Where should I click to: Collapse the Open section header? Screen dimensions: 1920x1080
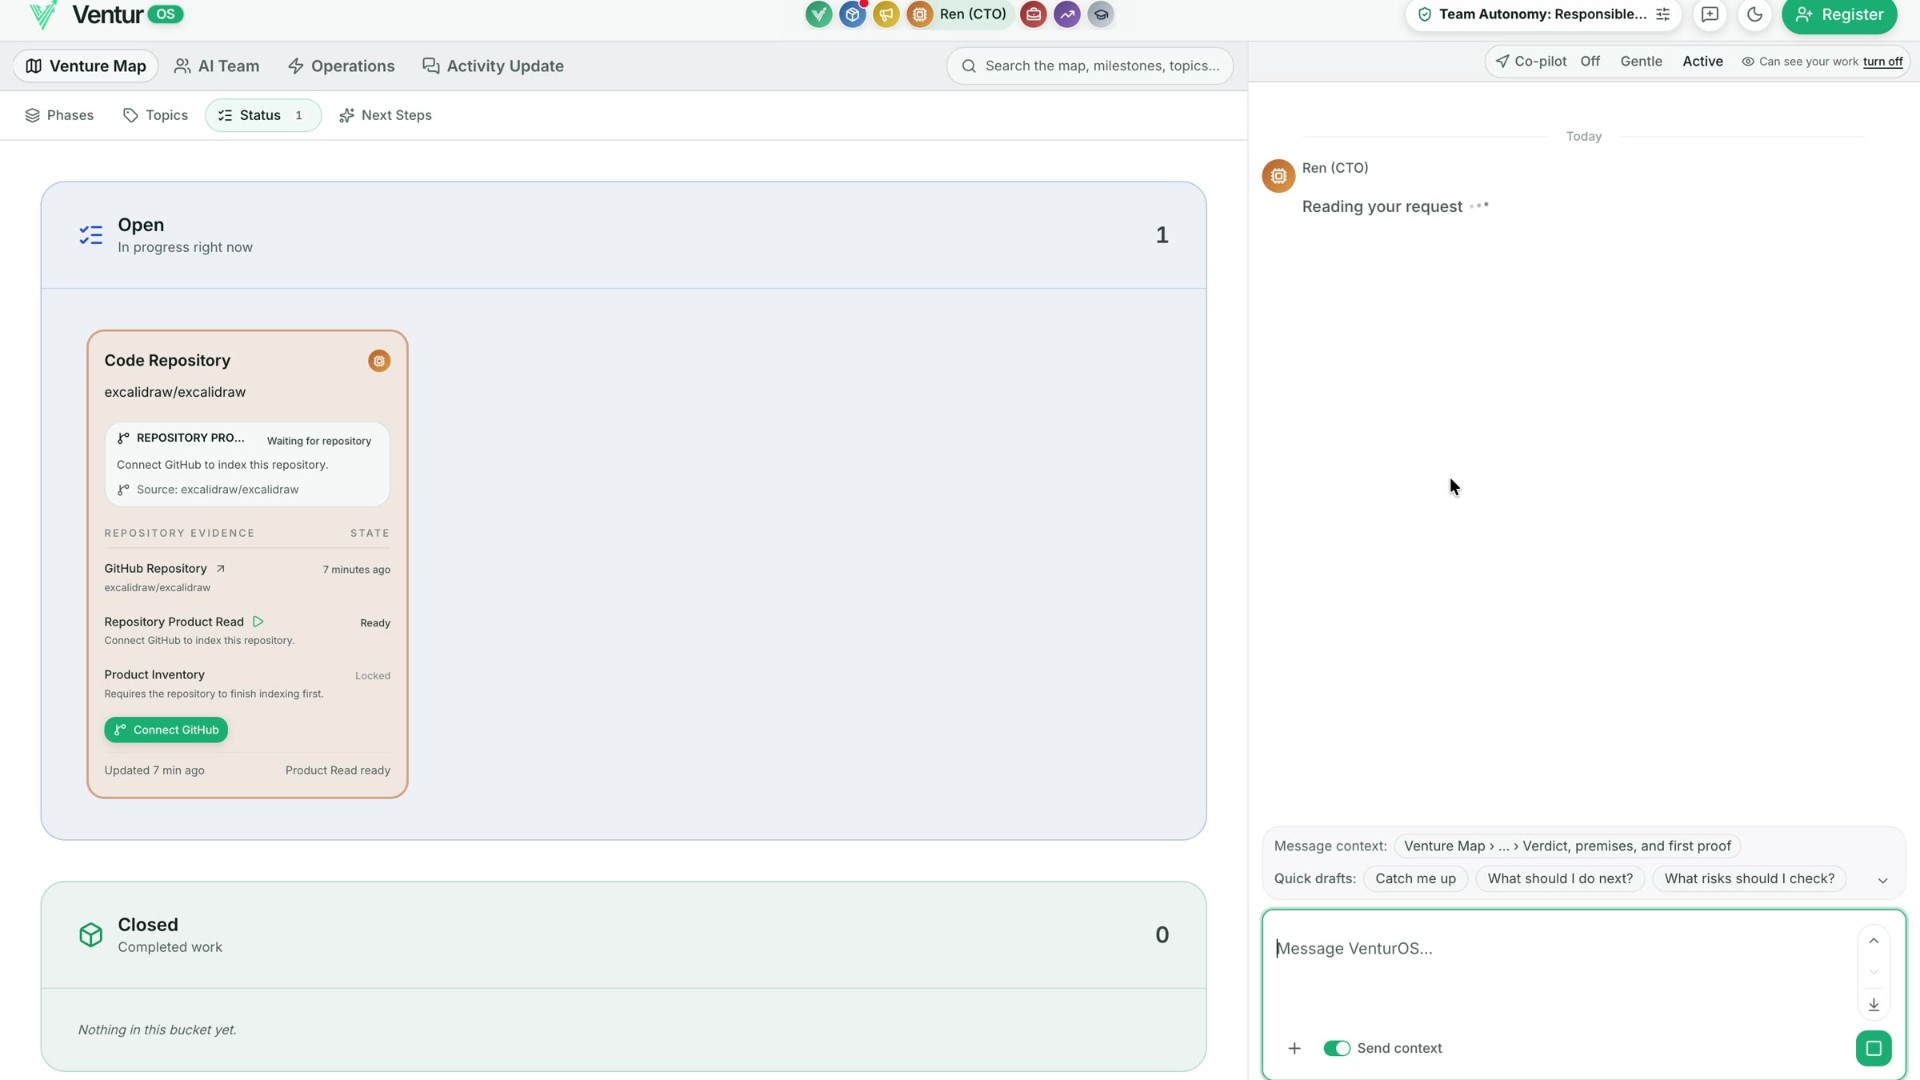[x=624, y=235]
